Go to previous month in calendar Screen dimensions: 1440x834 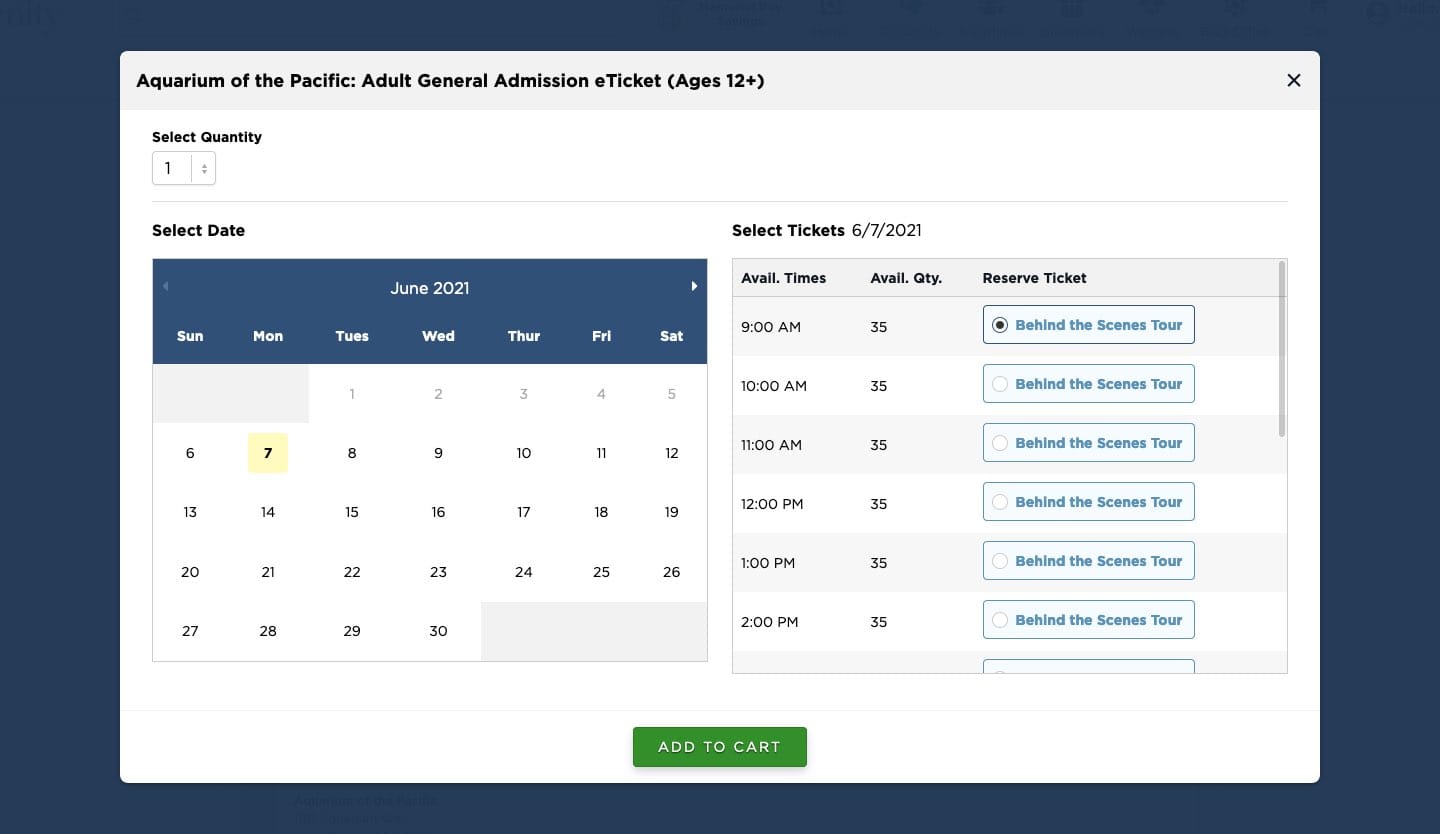165,286
